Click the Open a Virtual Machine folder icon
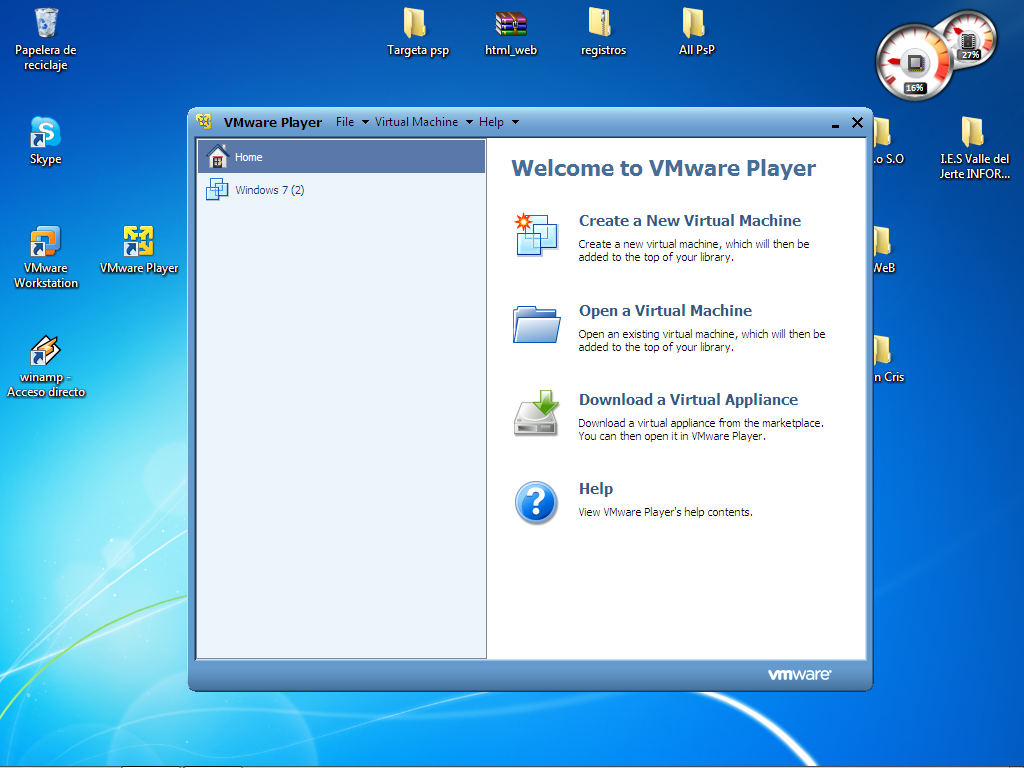 tap(536, 324)
